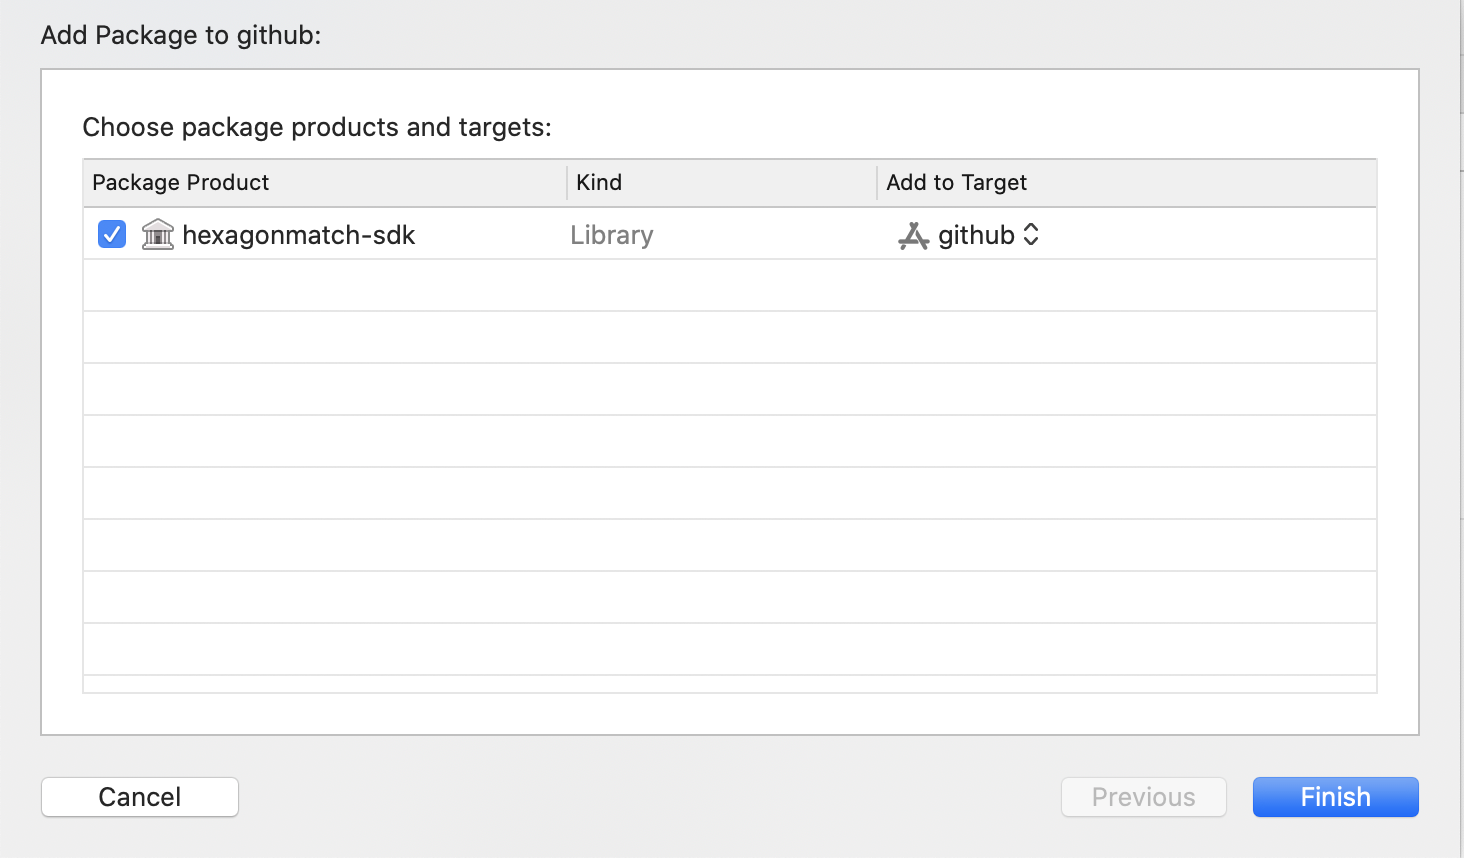1464x858 pixels.
Task: Click the Add to Target column header
Action: (x=956, y=182)
